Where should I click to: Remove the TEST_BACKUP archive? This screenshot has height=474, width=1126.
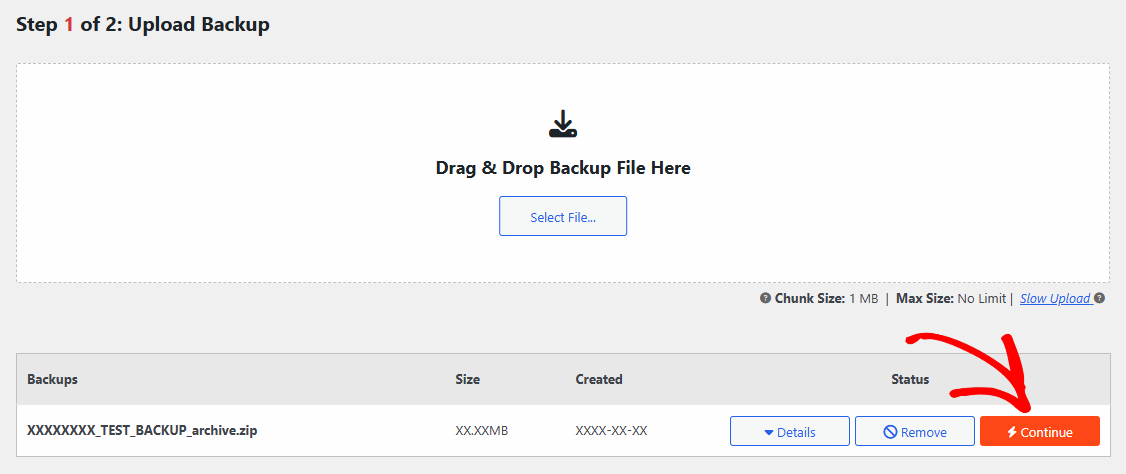tap(914, 431)
